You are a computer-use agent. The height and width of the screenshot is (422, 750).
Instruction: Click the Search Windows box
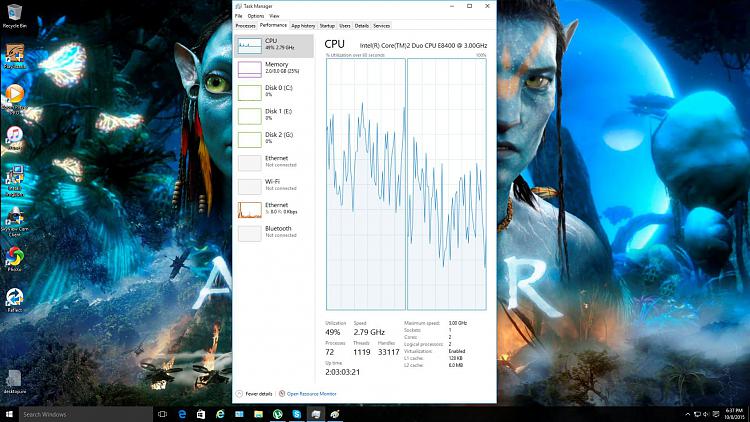click(86, 414)
